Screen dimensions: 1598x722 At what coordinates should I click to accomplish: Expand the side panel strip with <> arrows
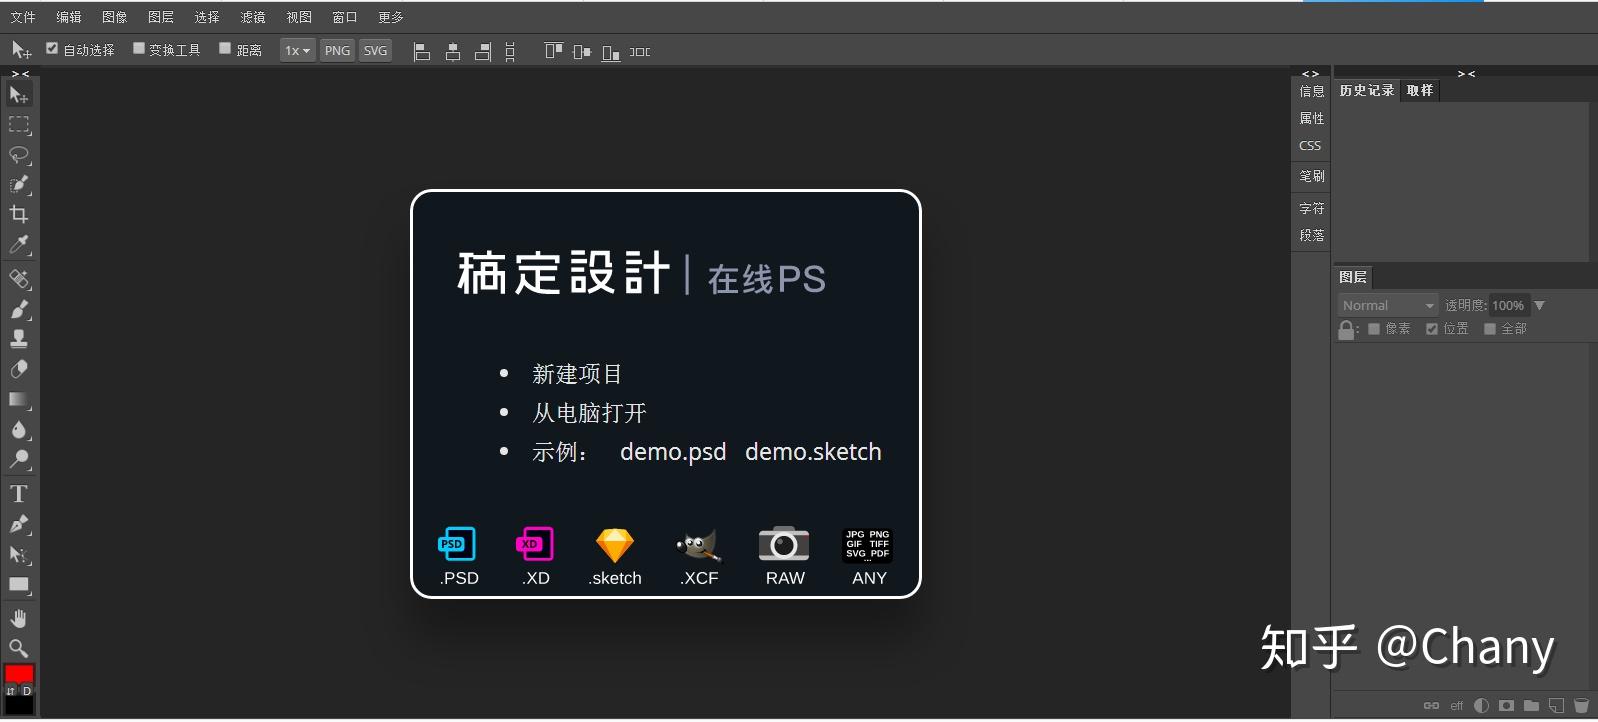1310,74
